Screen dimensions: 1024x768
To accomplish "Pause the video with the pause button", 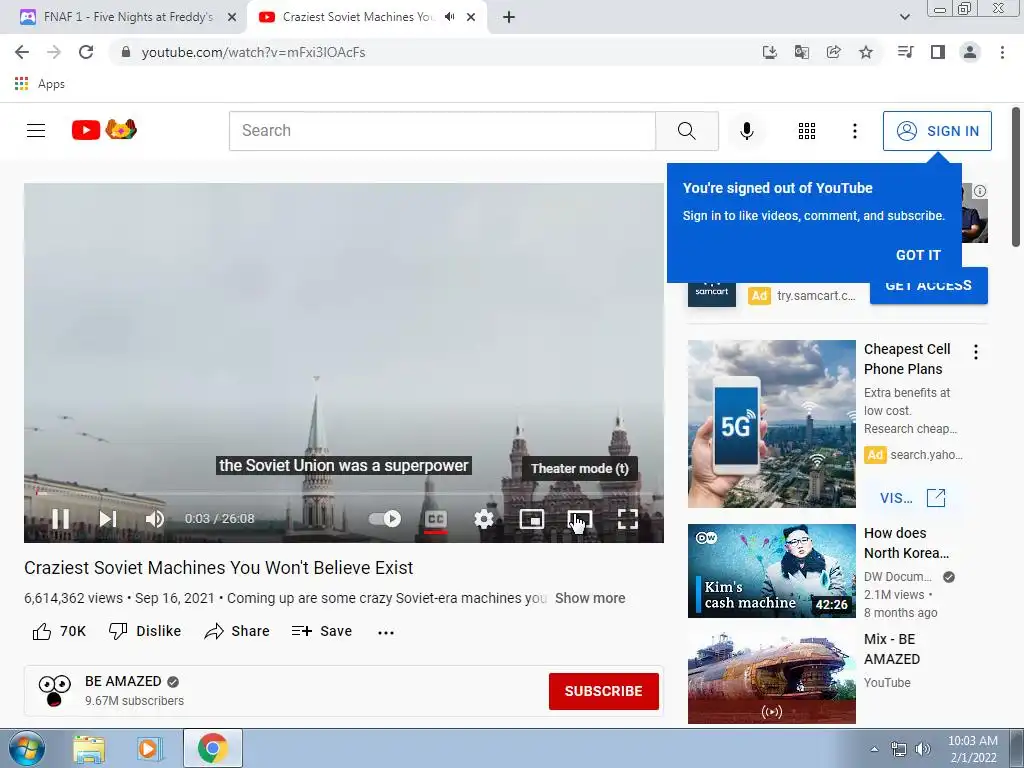I will (x=61, y=519).
